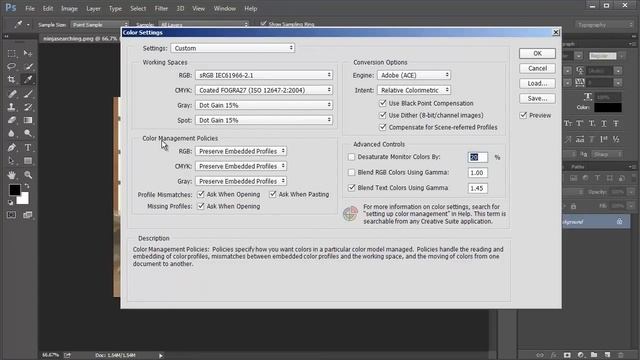The width and height of the screenshot is (640, 360).
Task: Select the Path Selection tool
Action: (11, 160)
